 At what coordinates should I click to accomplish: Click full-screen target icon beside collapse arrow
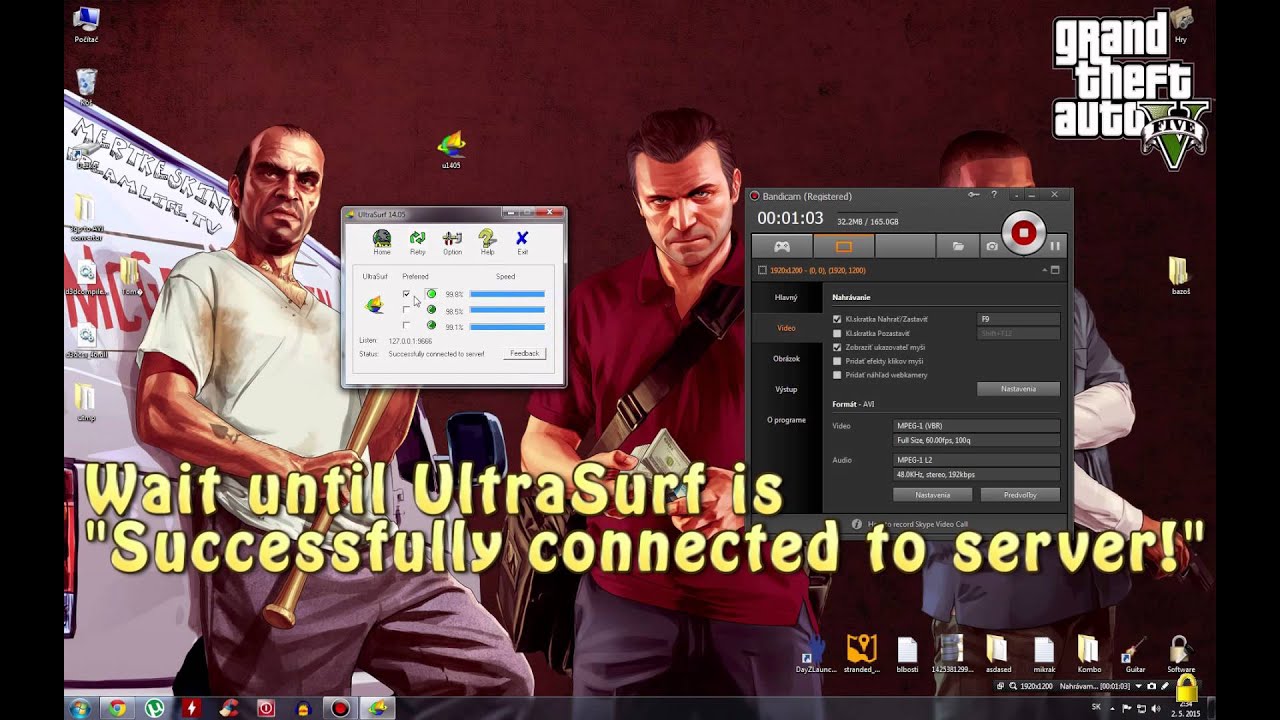(1054, 270)
